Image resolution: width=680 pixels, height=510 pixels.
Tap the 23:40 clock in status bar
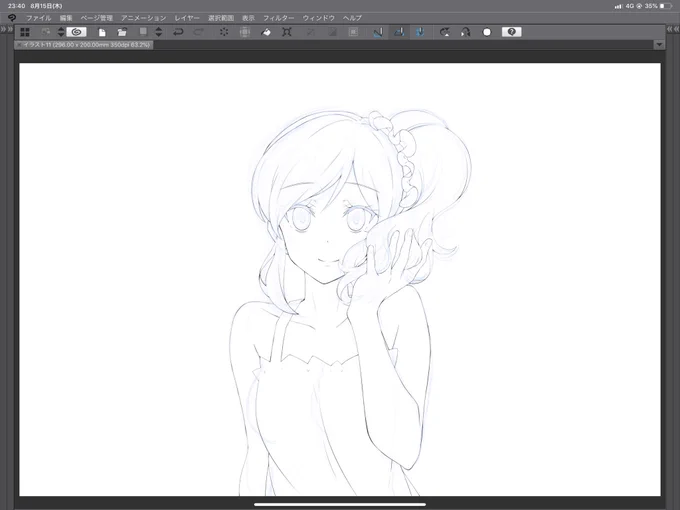(x=16, y=6)
